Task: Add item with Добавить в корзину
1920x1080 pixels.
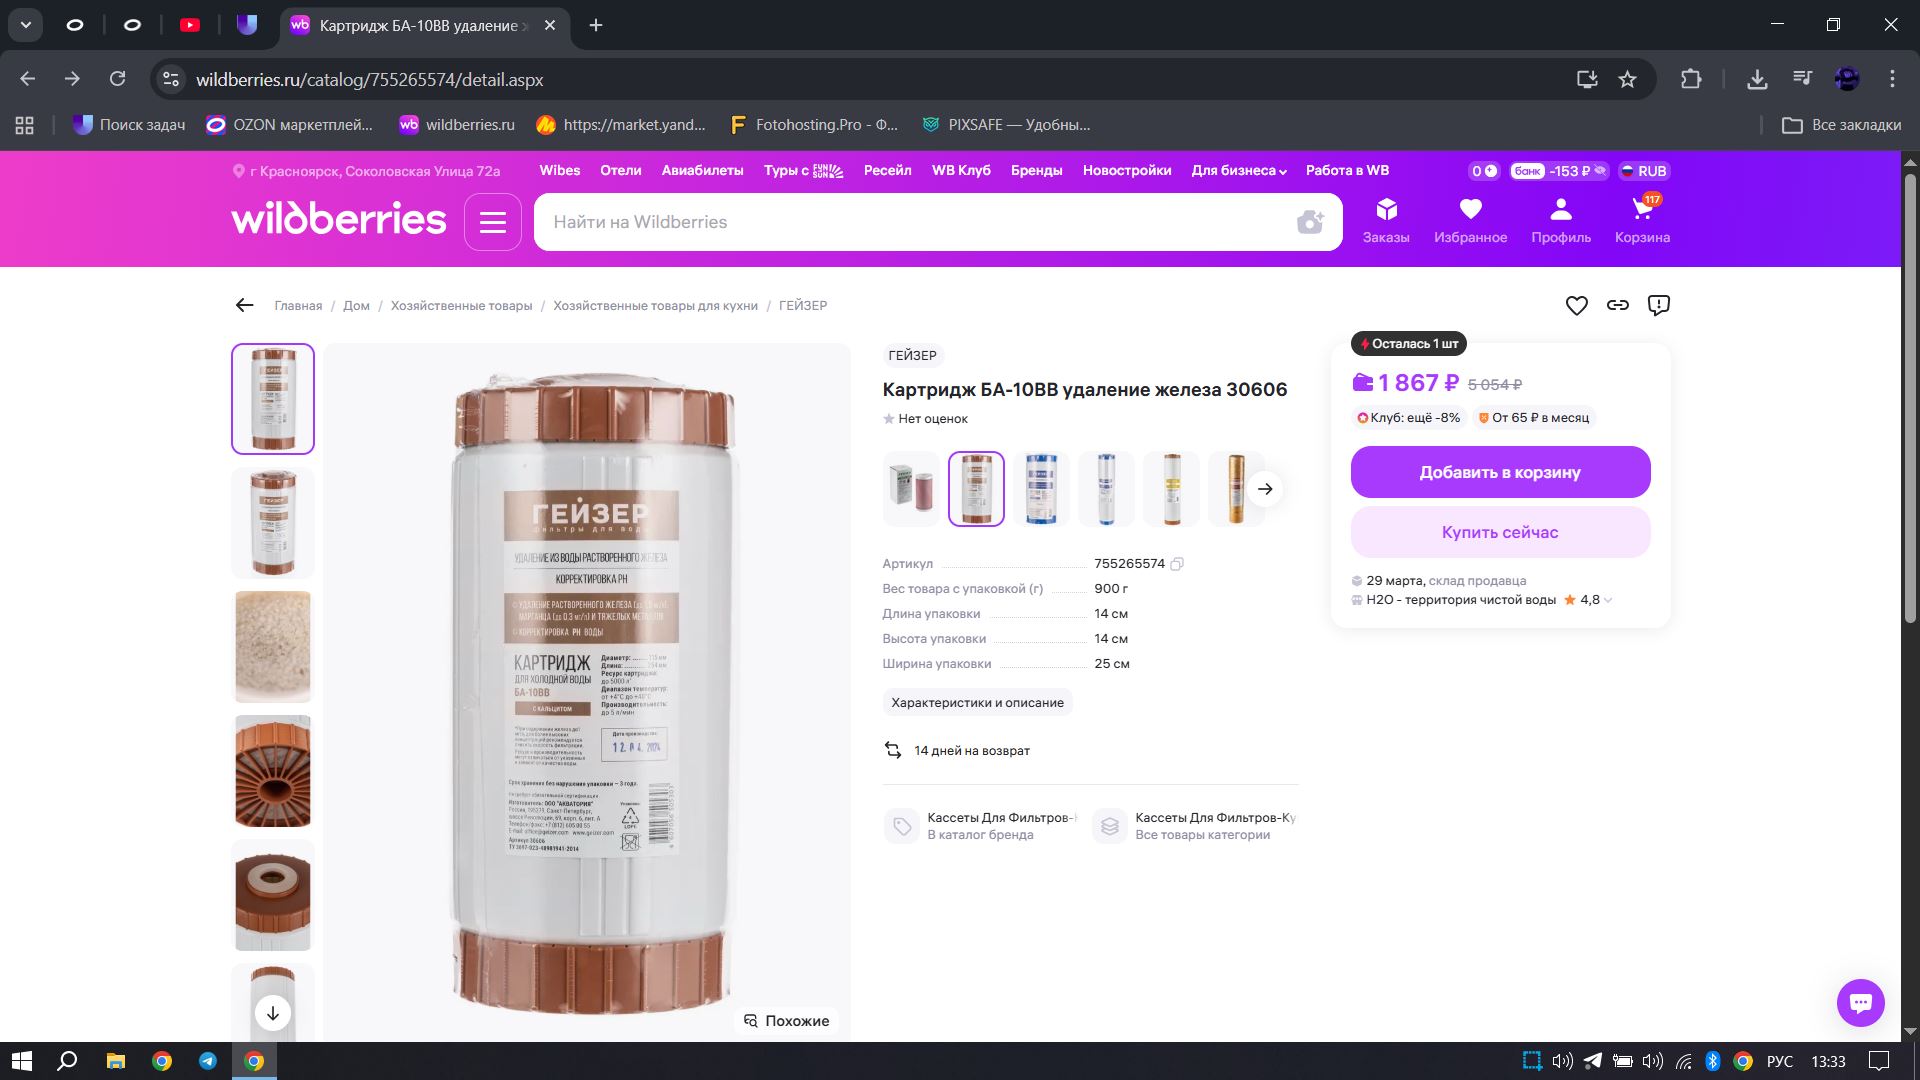Action: (x=1500, y=472)
